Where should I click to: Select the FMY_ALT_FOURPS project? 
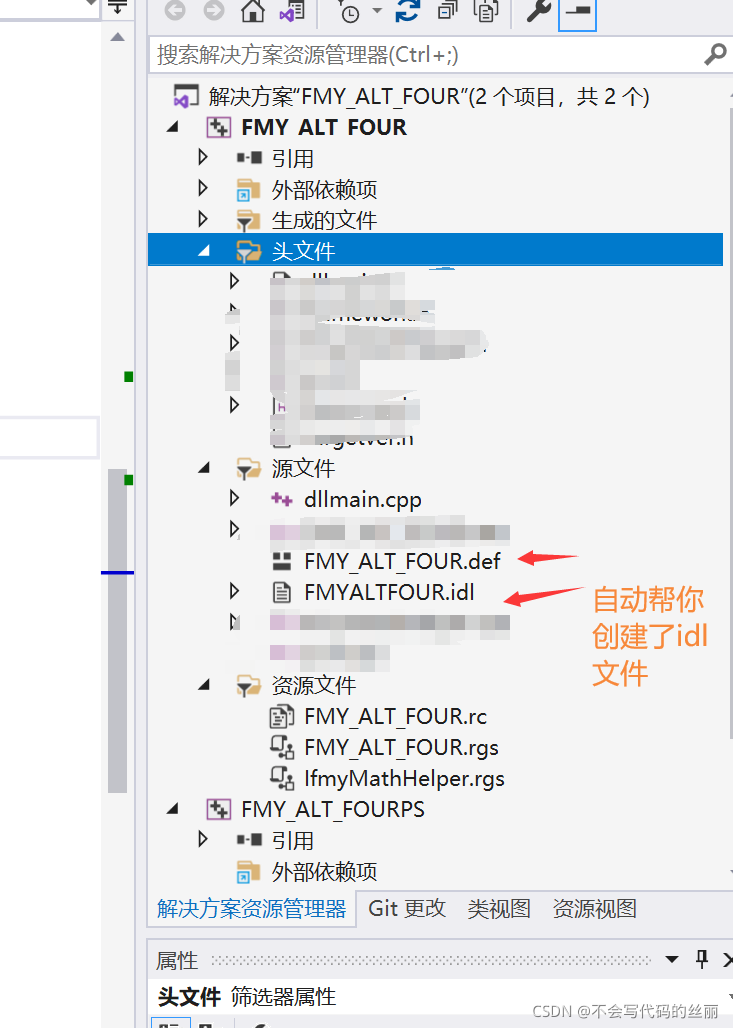[333, 810]
